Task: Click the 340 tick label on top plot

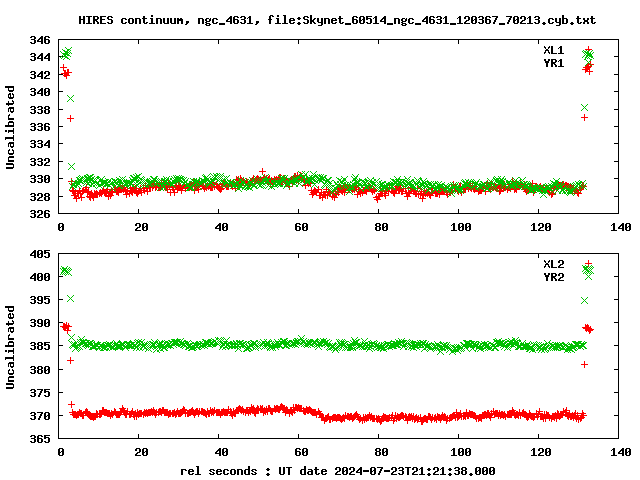Action: click(40, 92)
